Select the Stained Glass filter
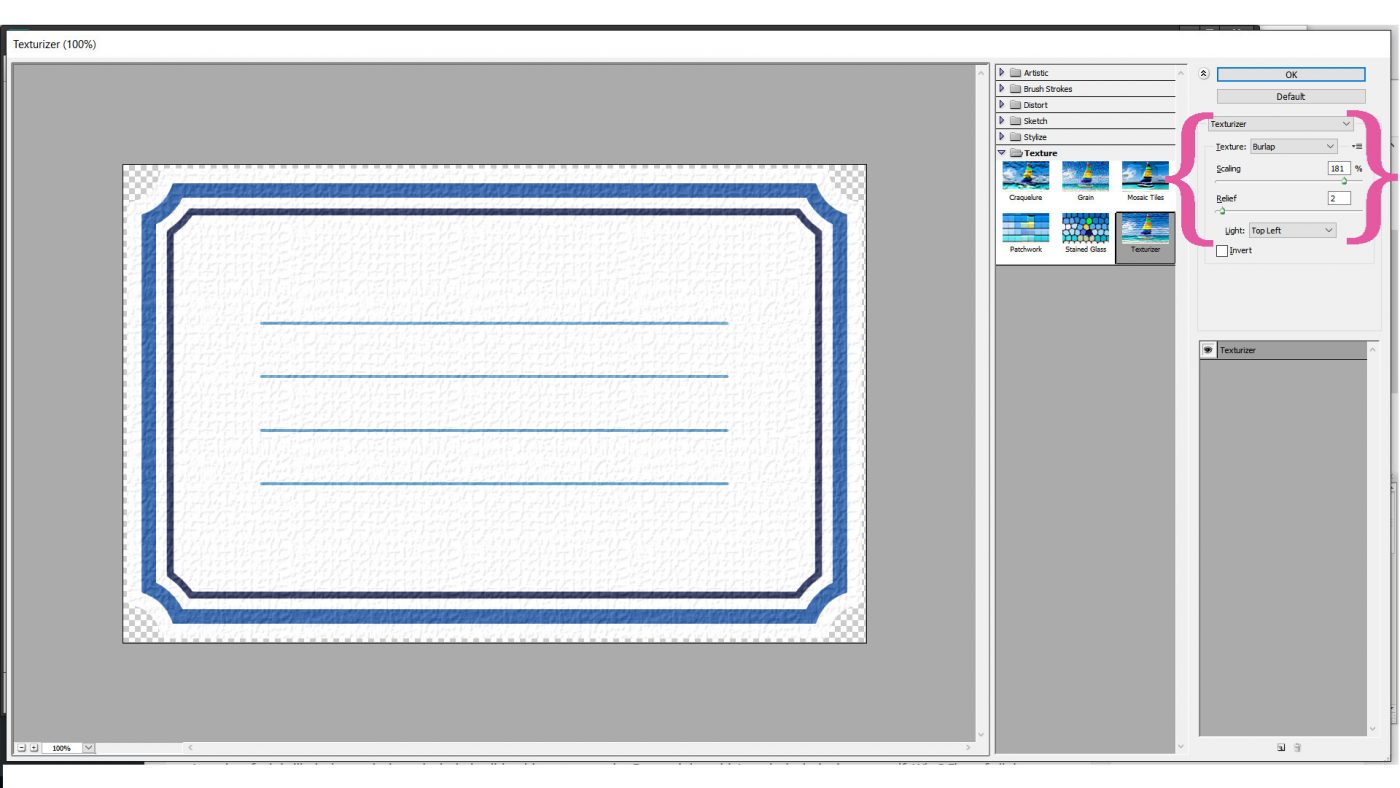The width and height of the screenshot is (1400, 788). click(1086, 232)
